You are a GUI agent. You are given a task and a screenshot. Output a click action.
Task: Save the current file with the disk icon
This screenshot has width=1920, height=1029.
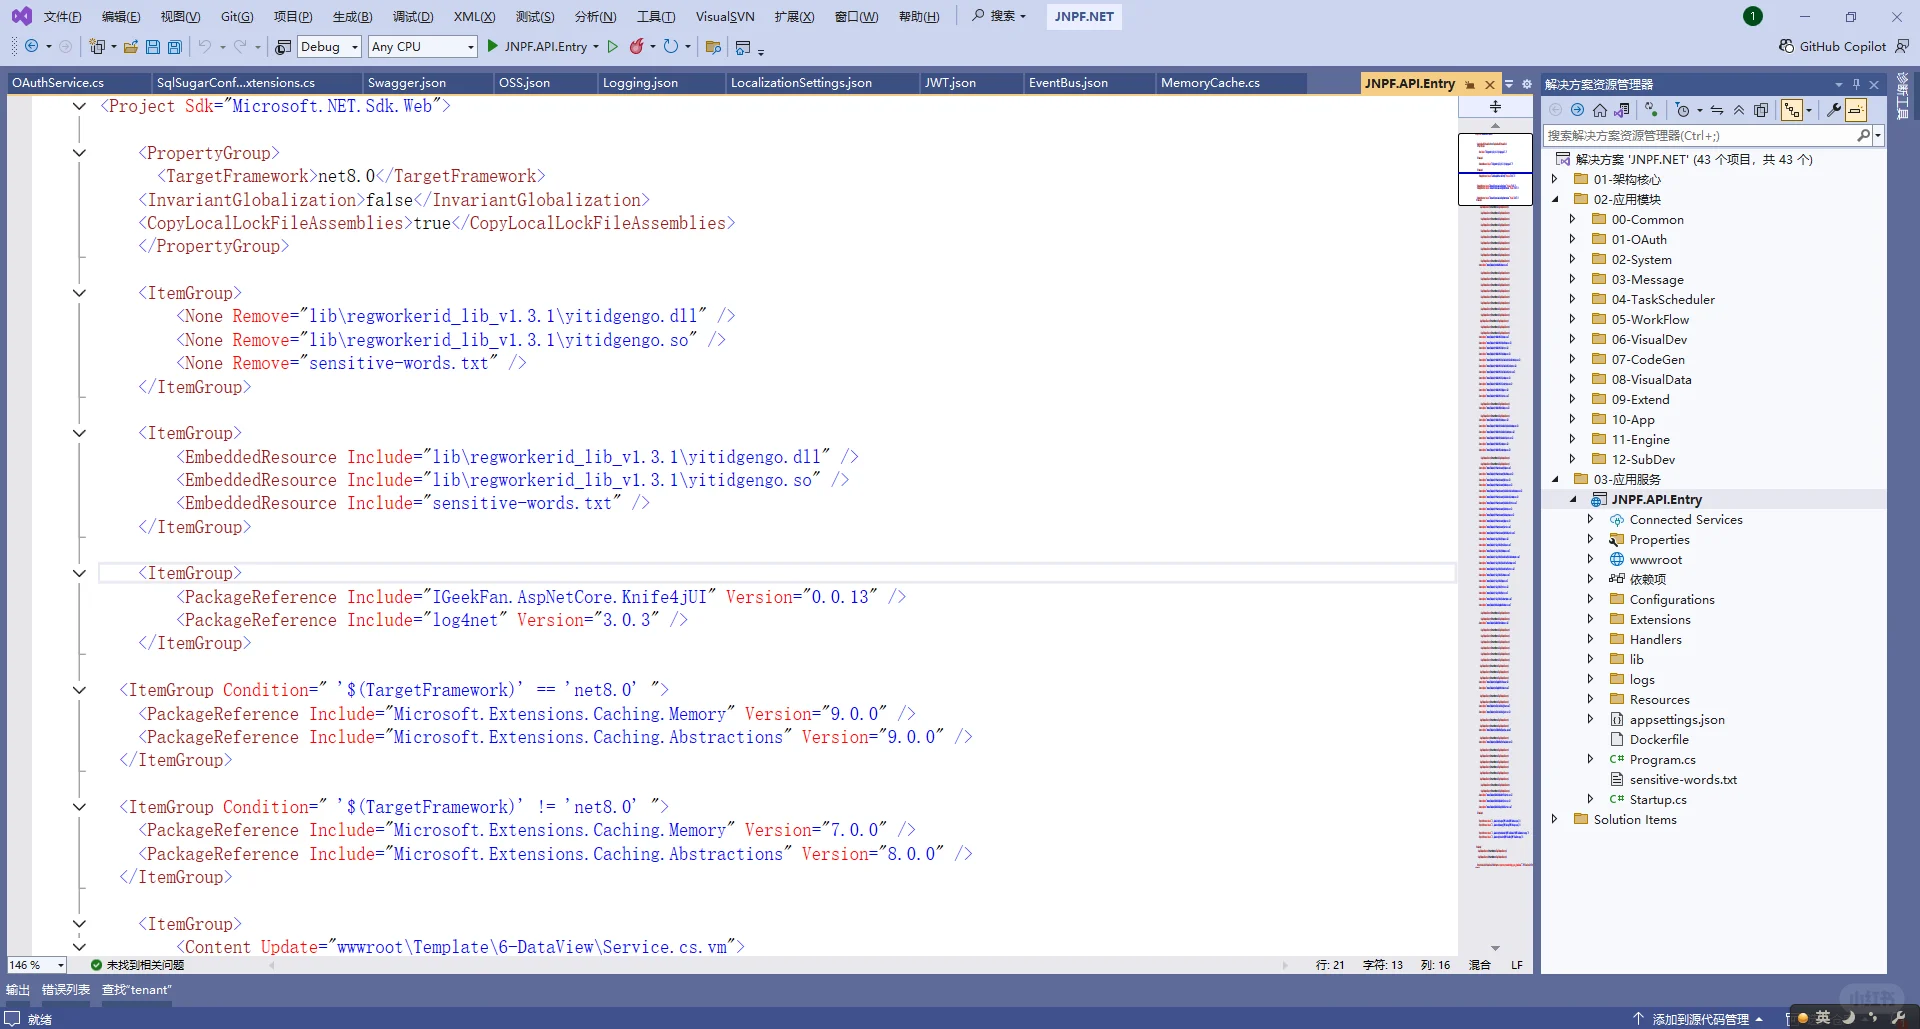(x=153, y=46)
